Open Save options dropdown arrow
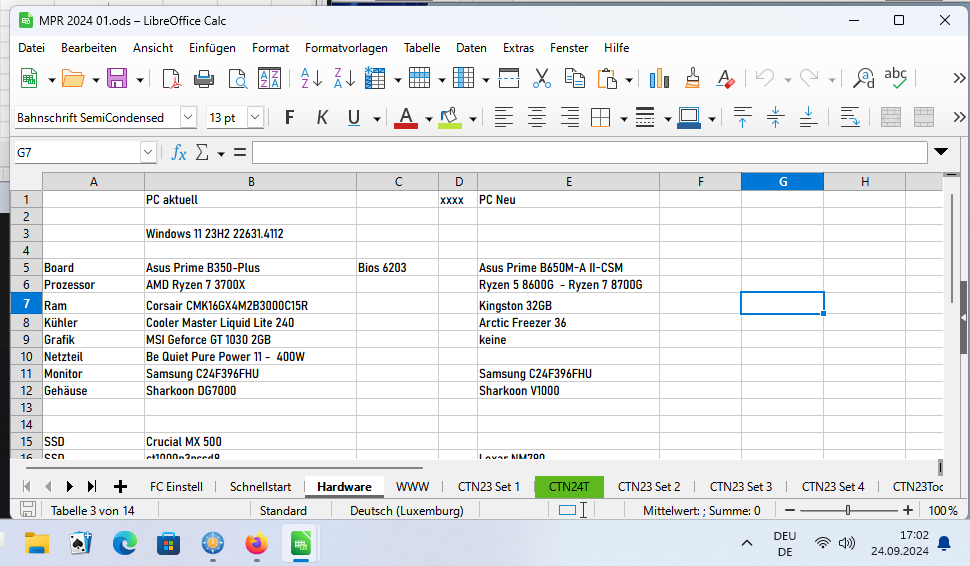970x566 pixels. pos(140,80)
